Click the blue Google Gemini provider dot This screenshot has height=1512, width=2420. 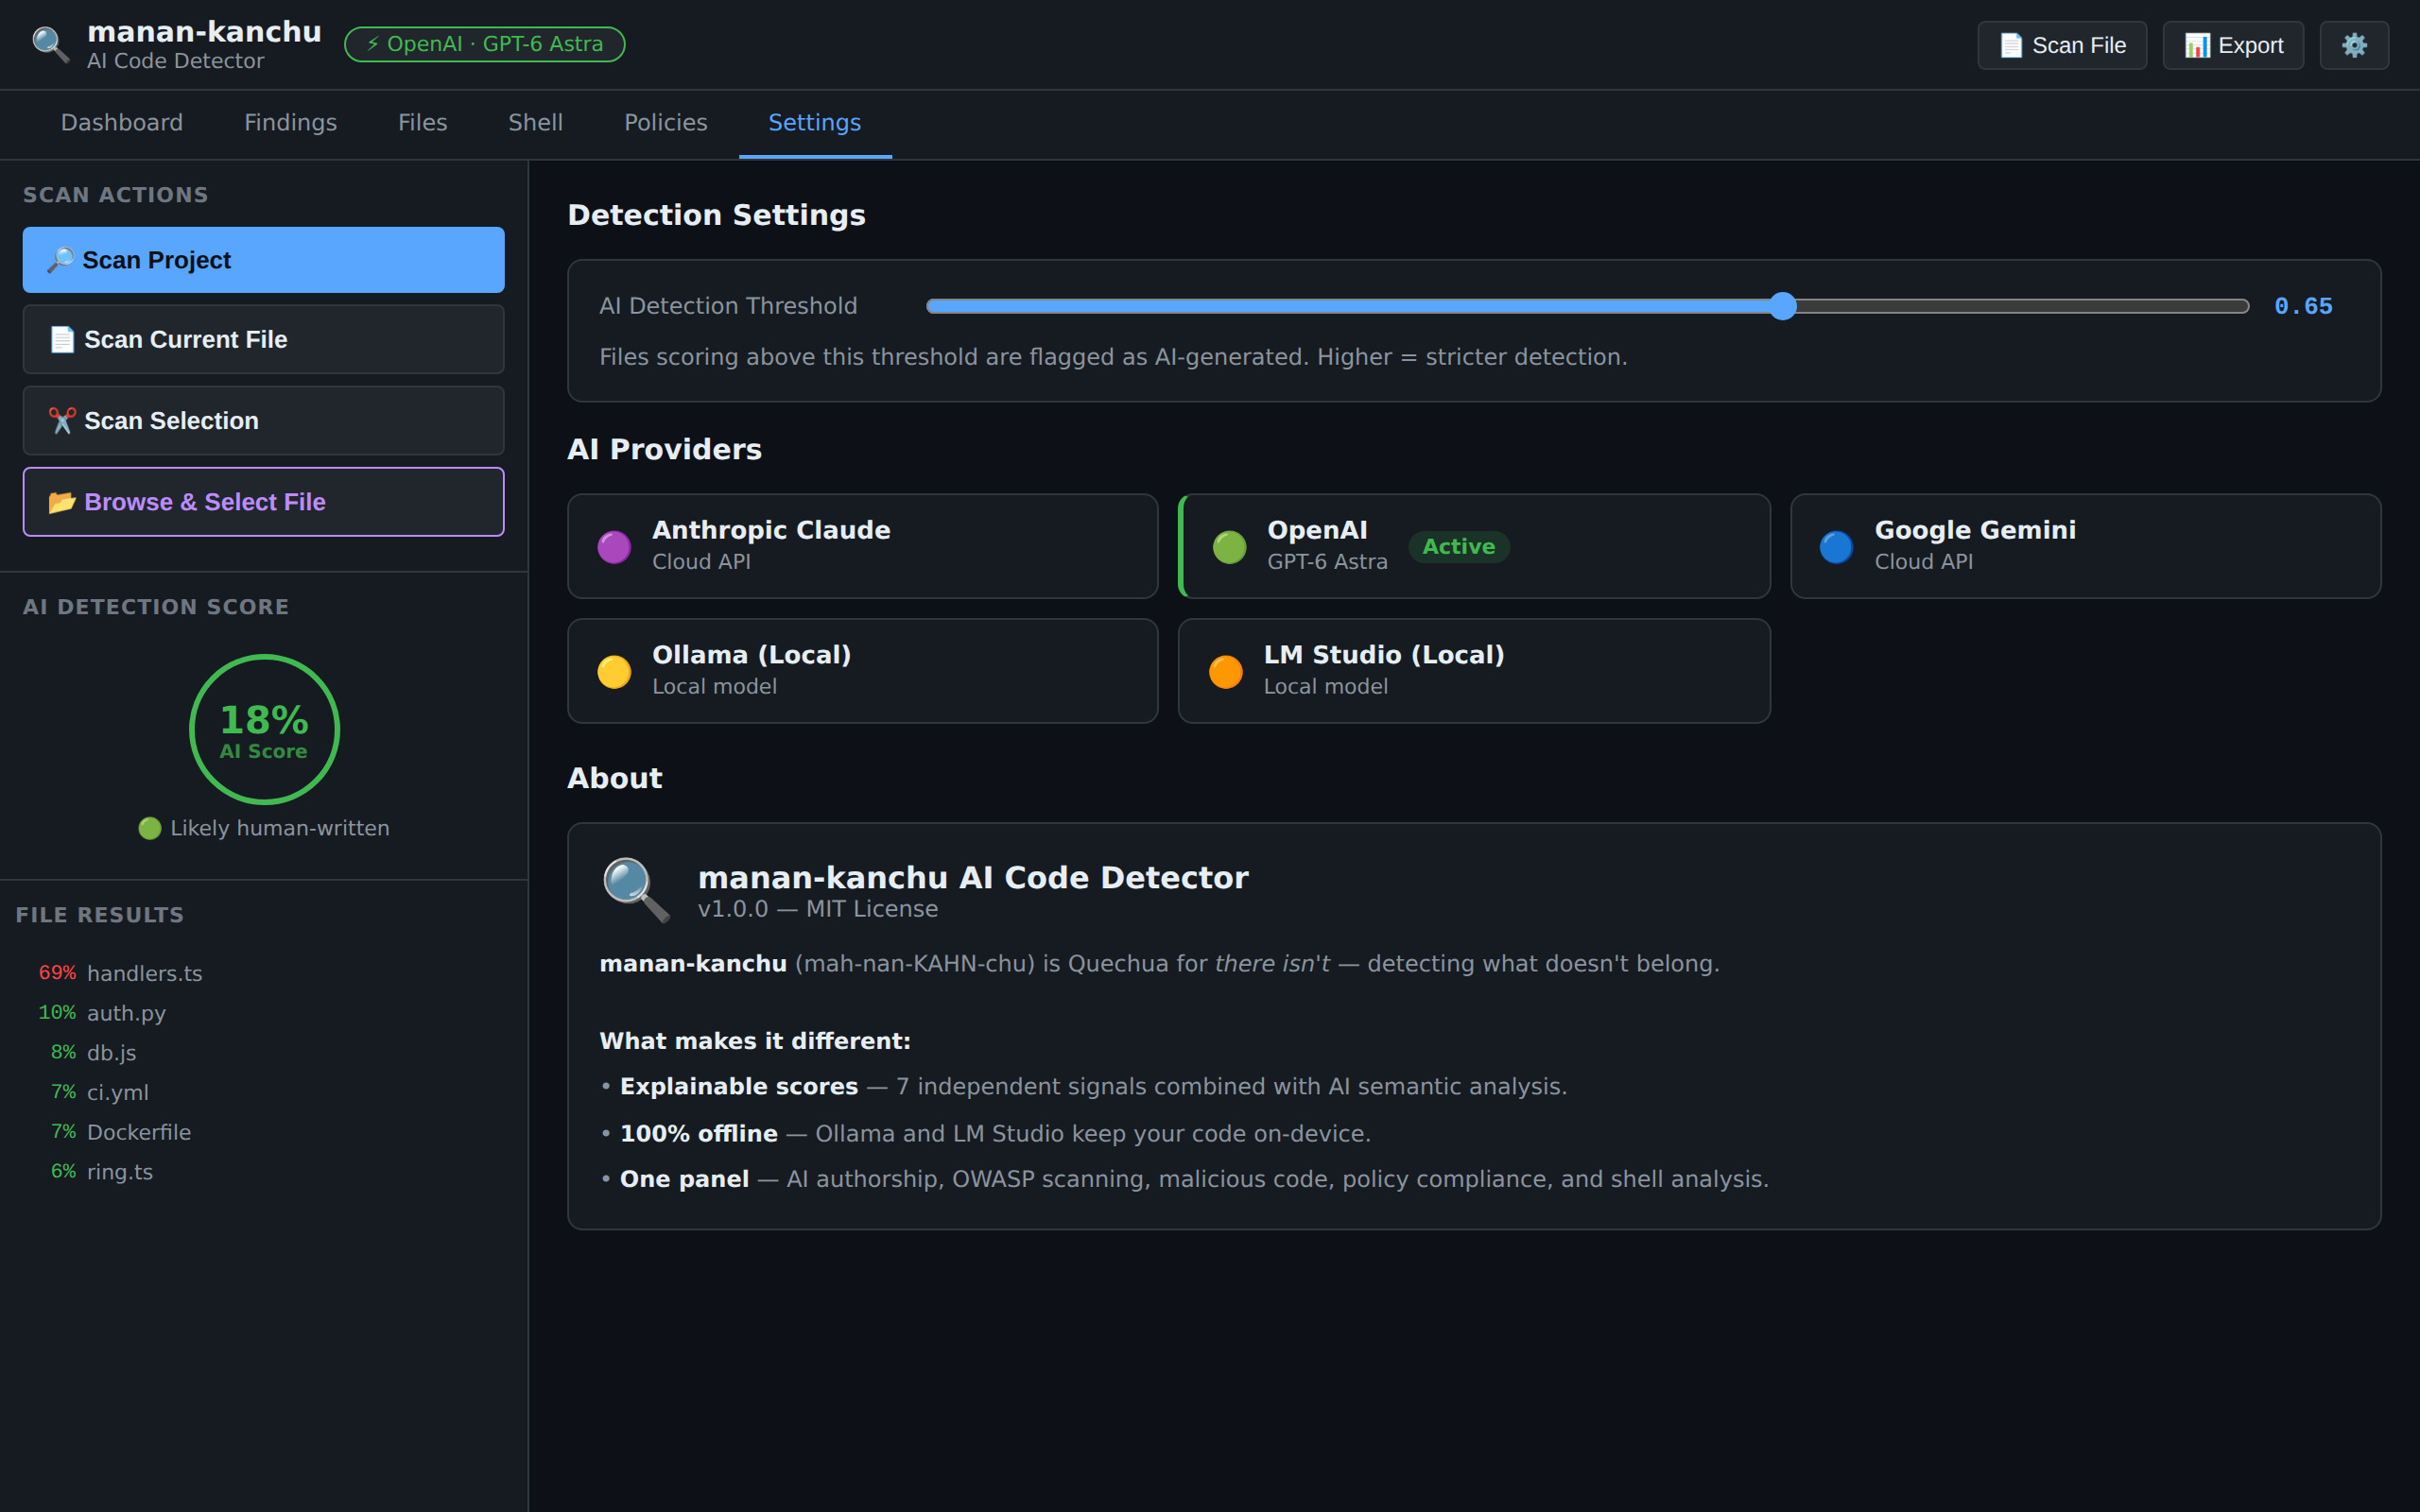coord(1836,547)
